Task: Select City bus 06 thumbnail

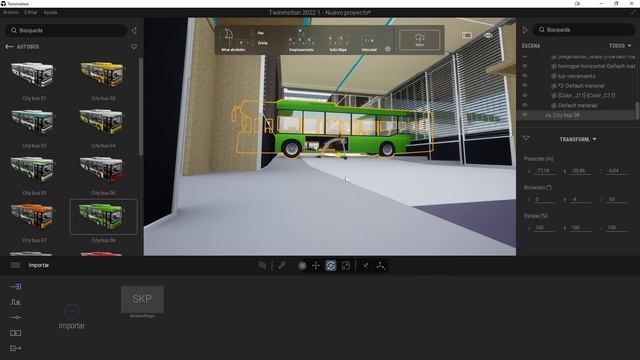Action: point(103,170)
